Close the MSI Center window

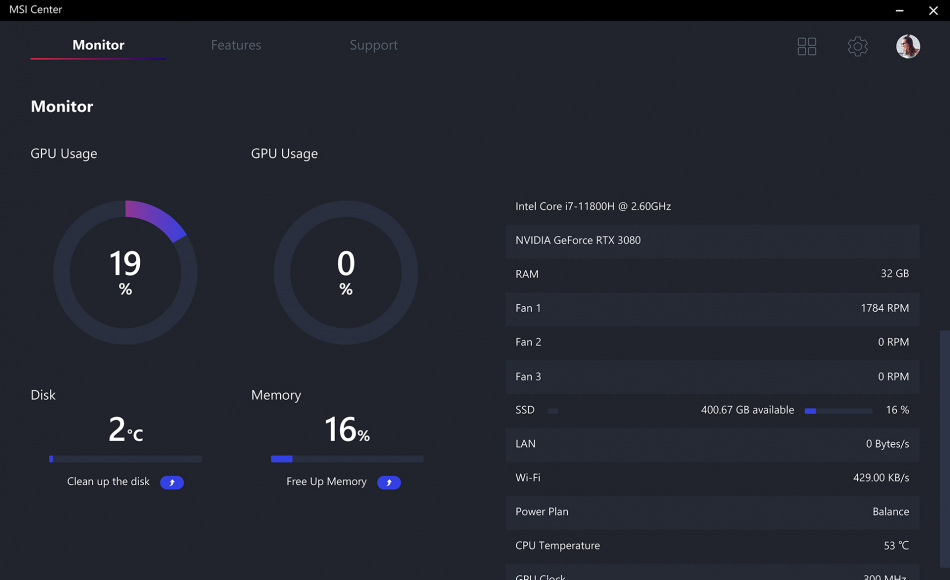(x=933, y=10)
